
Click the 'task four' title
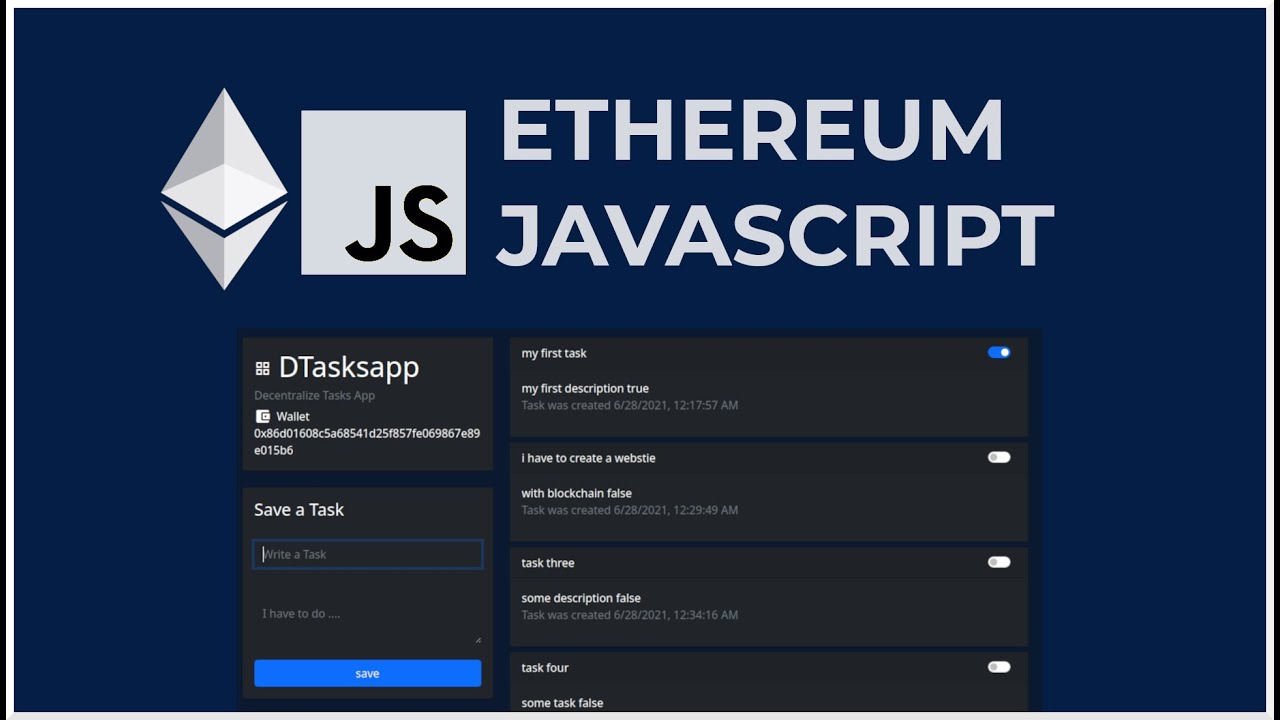[x=545, y=668]
